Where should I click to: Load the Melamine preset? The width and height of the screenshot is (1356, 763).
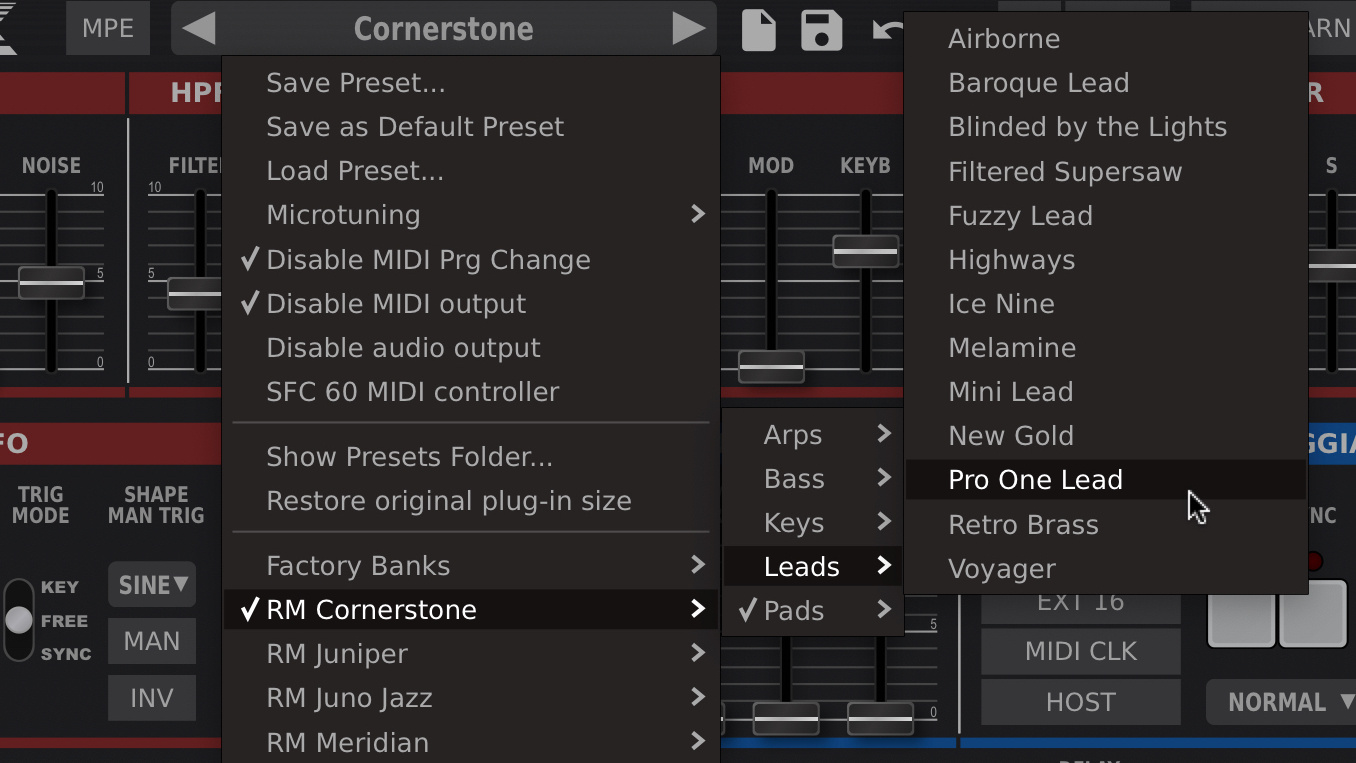[x=1106, y=348]
